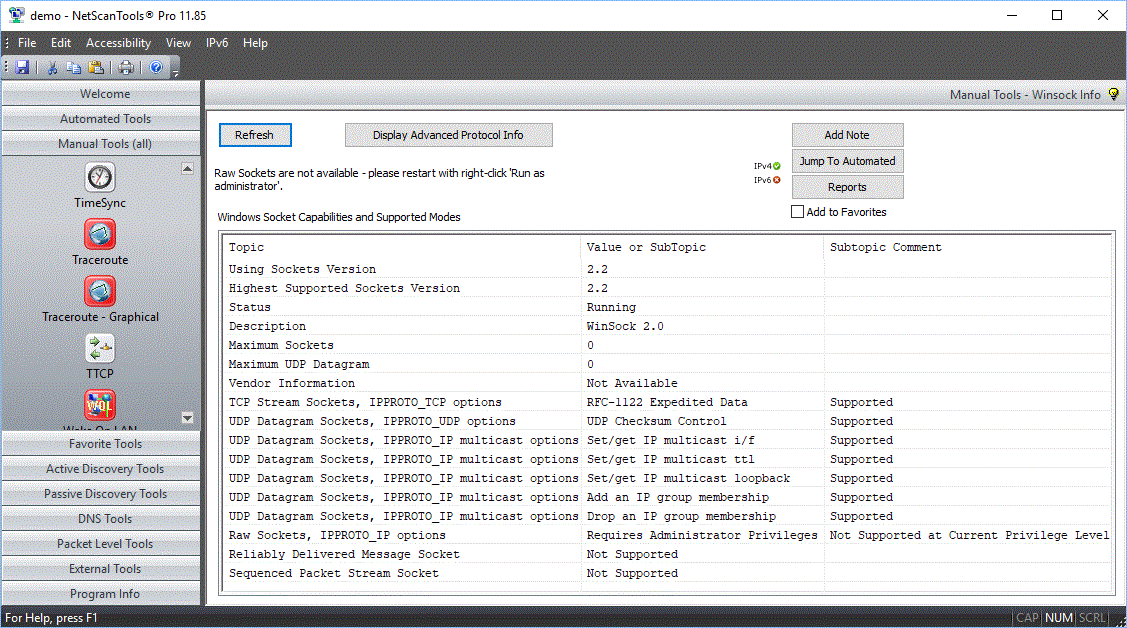This screenshot has width=1127, height=628.
Task: Click the Paste clipboard icon
Action: [x=96, y=68]
